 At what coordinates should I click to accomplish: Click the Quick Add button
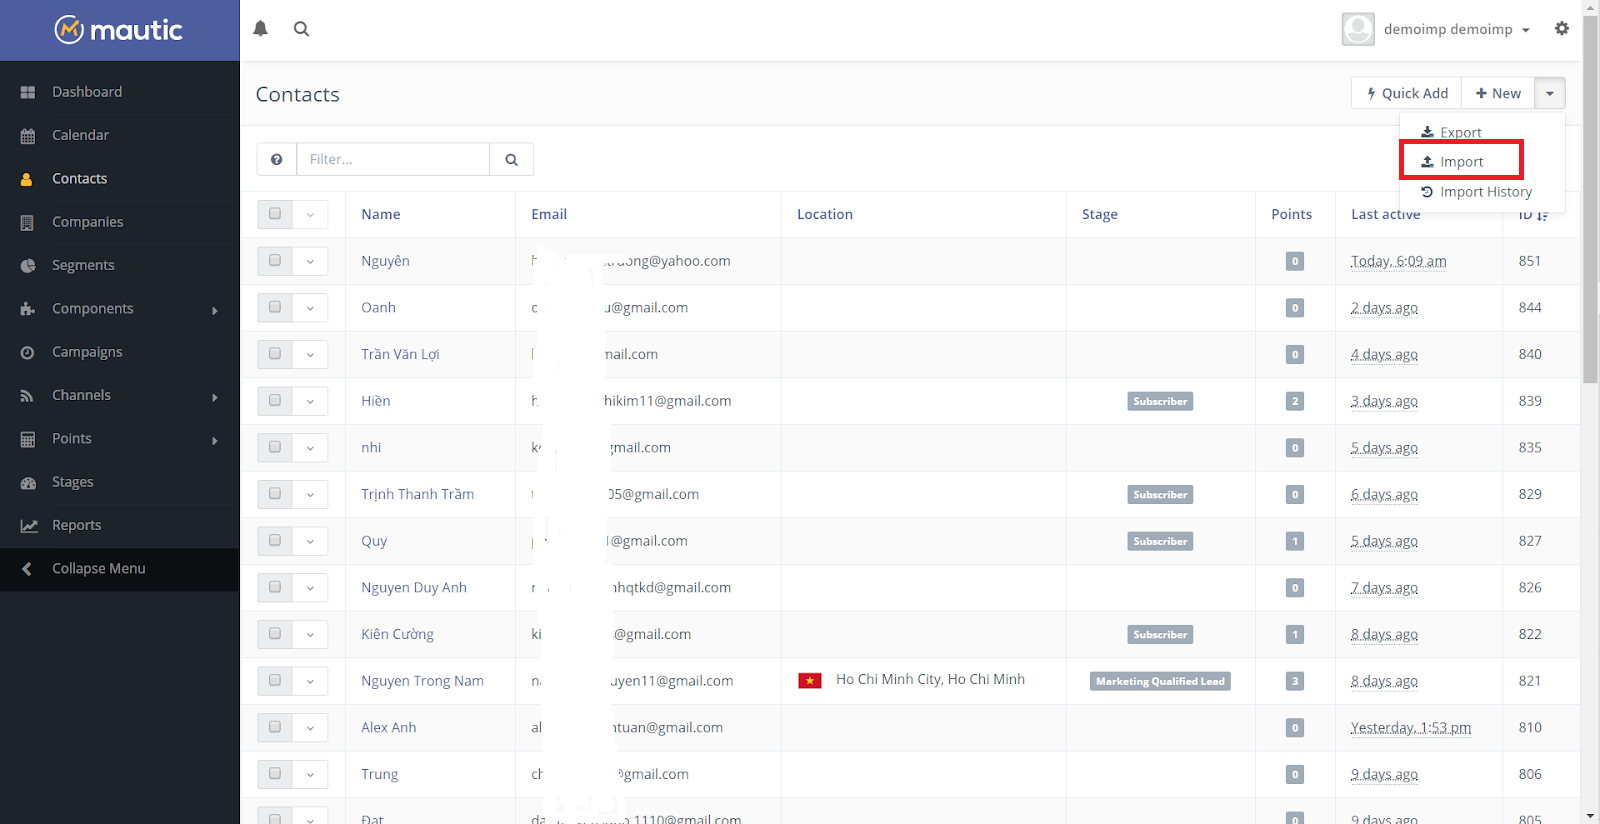click(1407, 94)
